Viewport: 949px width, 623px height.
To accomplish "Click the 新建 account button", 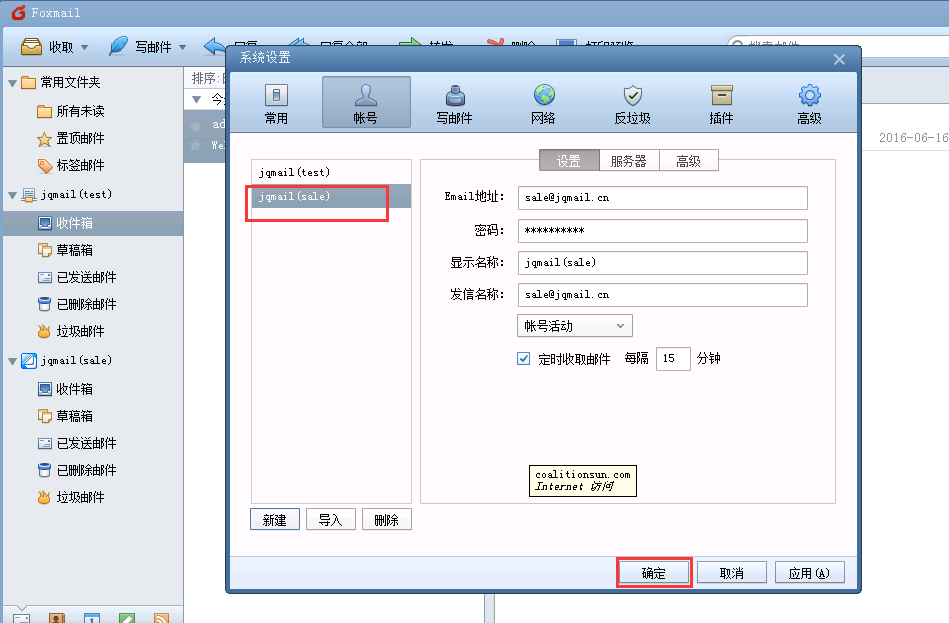I will tap(274, 520).
